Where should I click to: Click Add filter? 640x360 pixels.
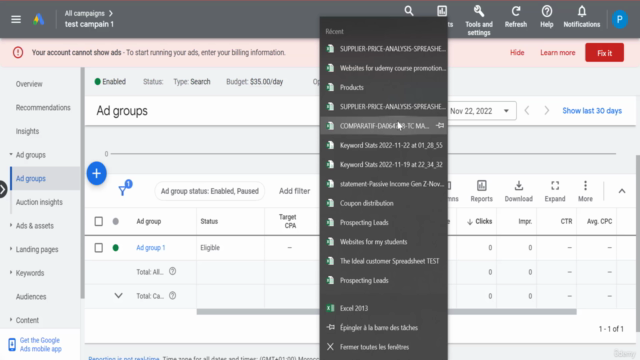(x=294, y=191)
